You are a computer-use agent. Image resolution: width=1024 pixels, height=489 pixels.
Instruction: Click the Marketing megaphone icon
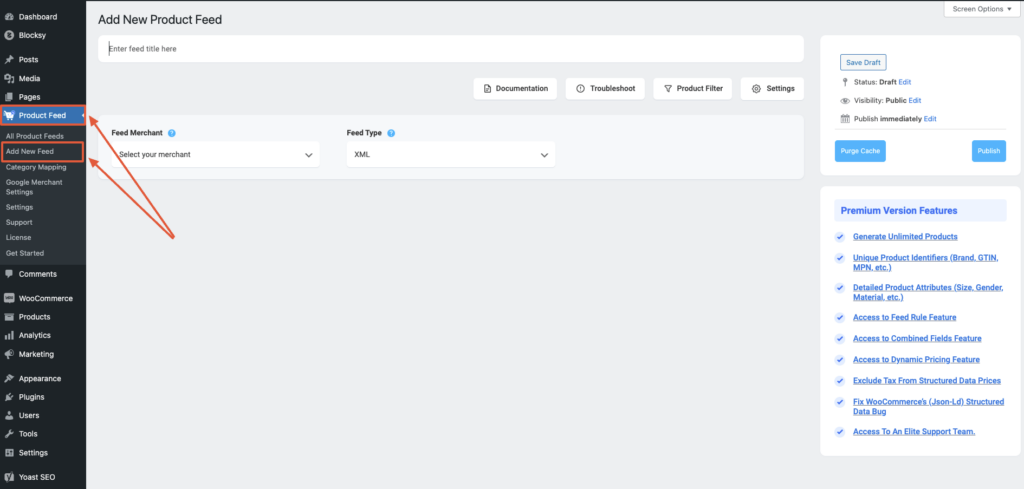(9, 355)
